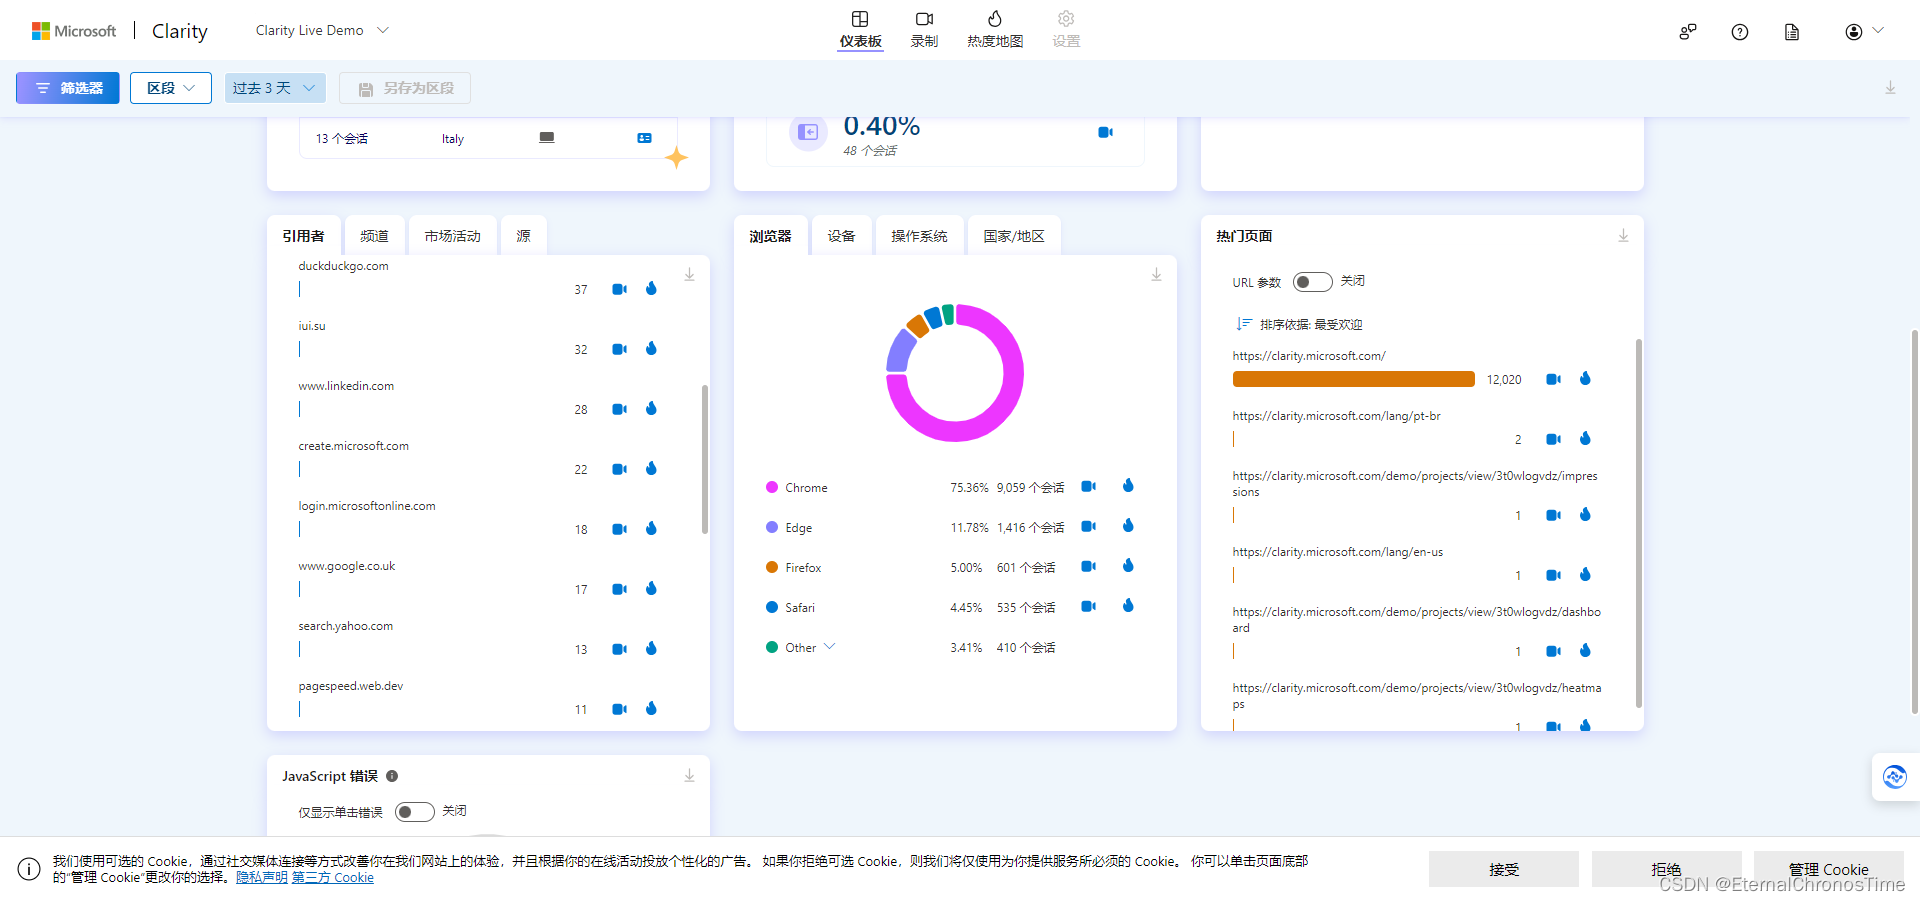
Task: Select the Source tab in referrers card
Action: 524,236
